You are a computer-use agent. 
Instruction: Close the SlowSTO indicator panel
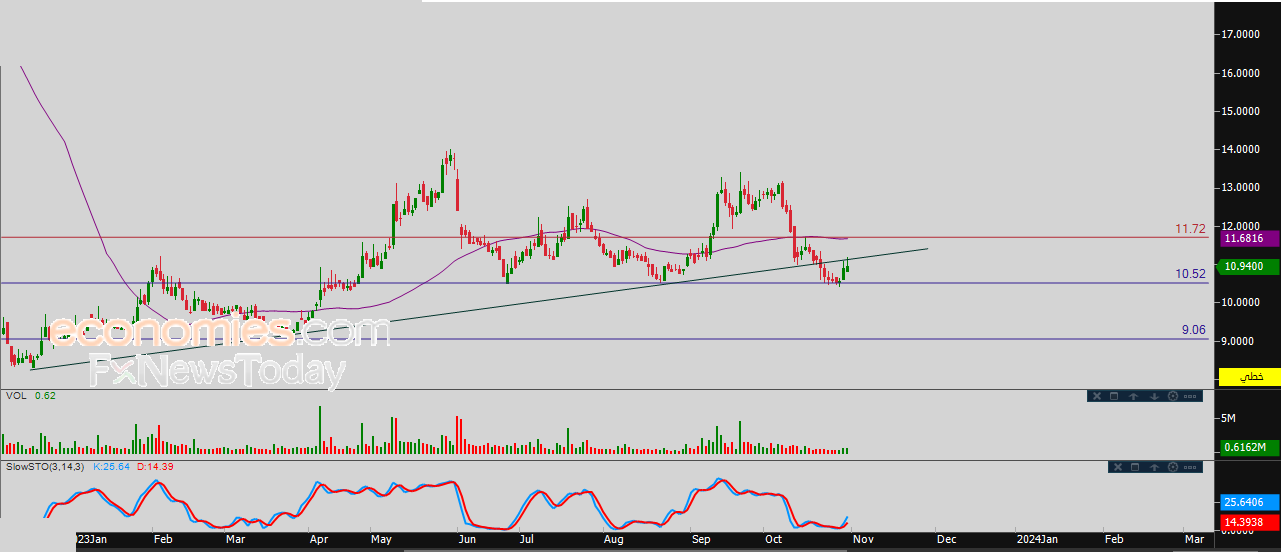1116,467
